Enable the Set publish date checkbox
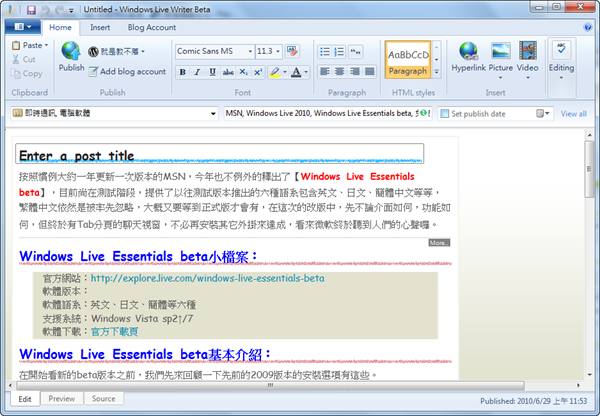Viewport: 600px width, 416px height. (445, 114)
